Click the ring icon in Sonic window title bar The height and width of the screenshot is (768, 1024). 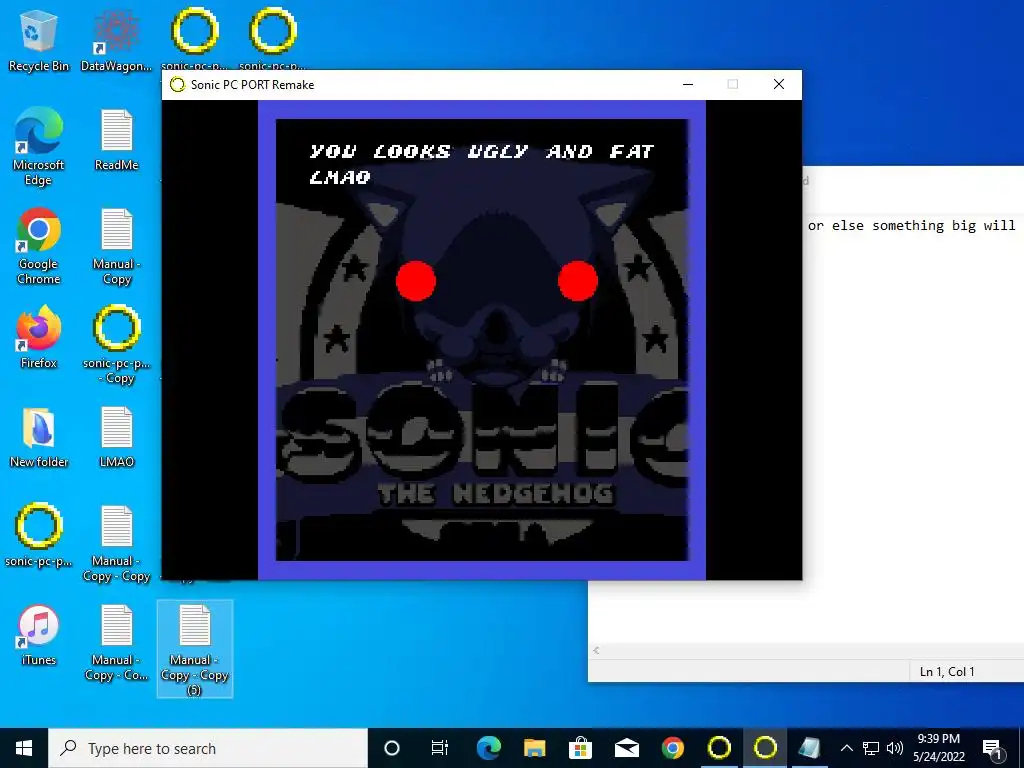177,85
